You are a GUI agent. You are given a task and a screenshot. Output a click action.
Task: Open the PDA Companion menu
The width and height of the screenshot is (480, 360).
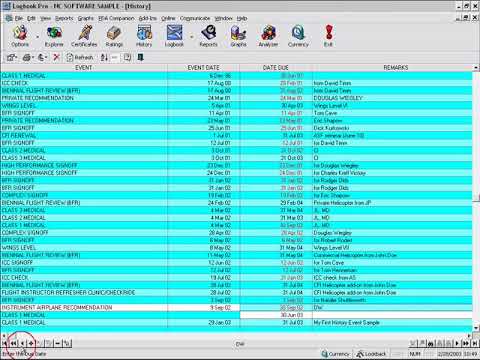click(x=116, y=18)
